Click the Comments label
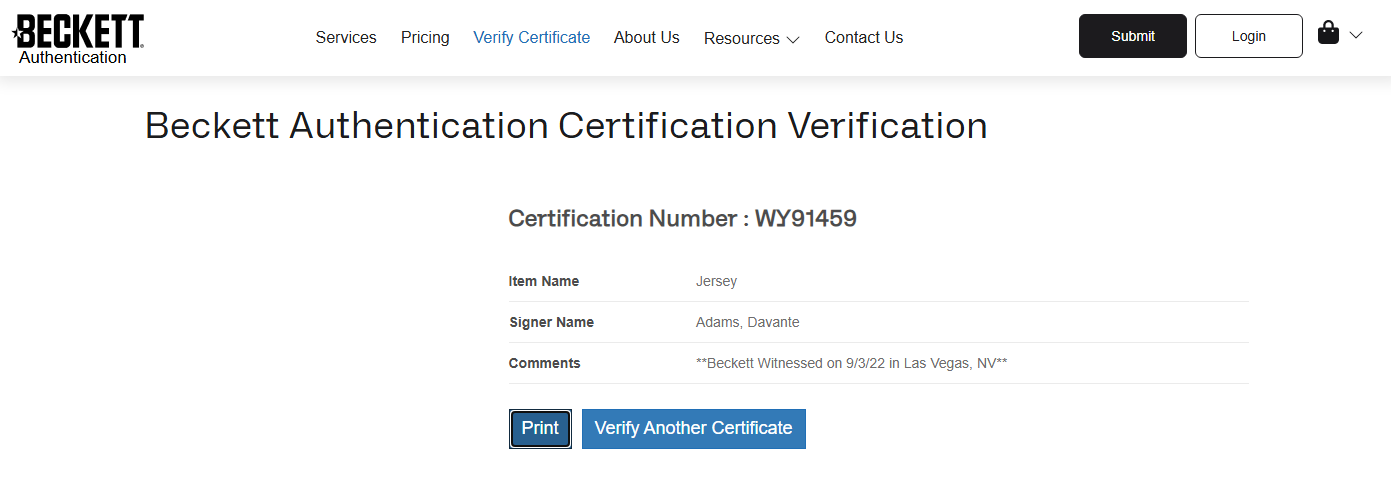1391x479 pixels. coord(544,363)
